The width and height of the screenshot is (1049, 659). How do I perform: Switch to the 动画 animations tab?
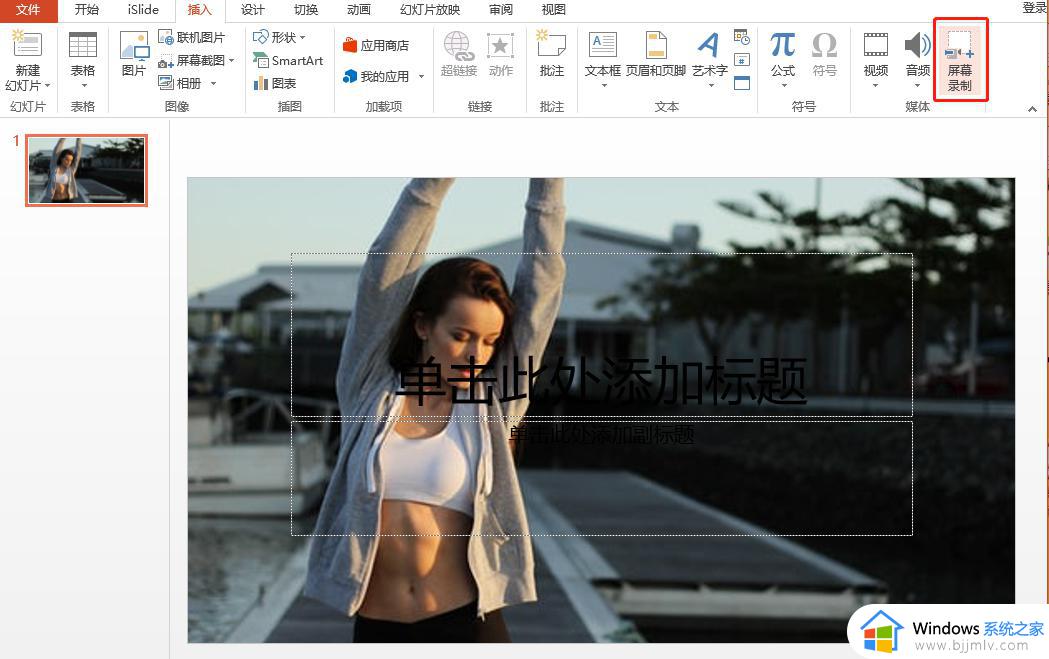tap(359, 10)
